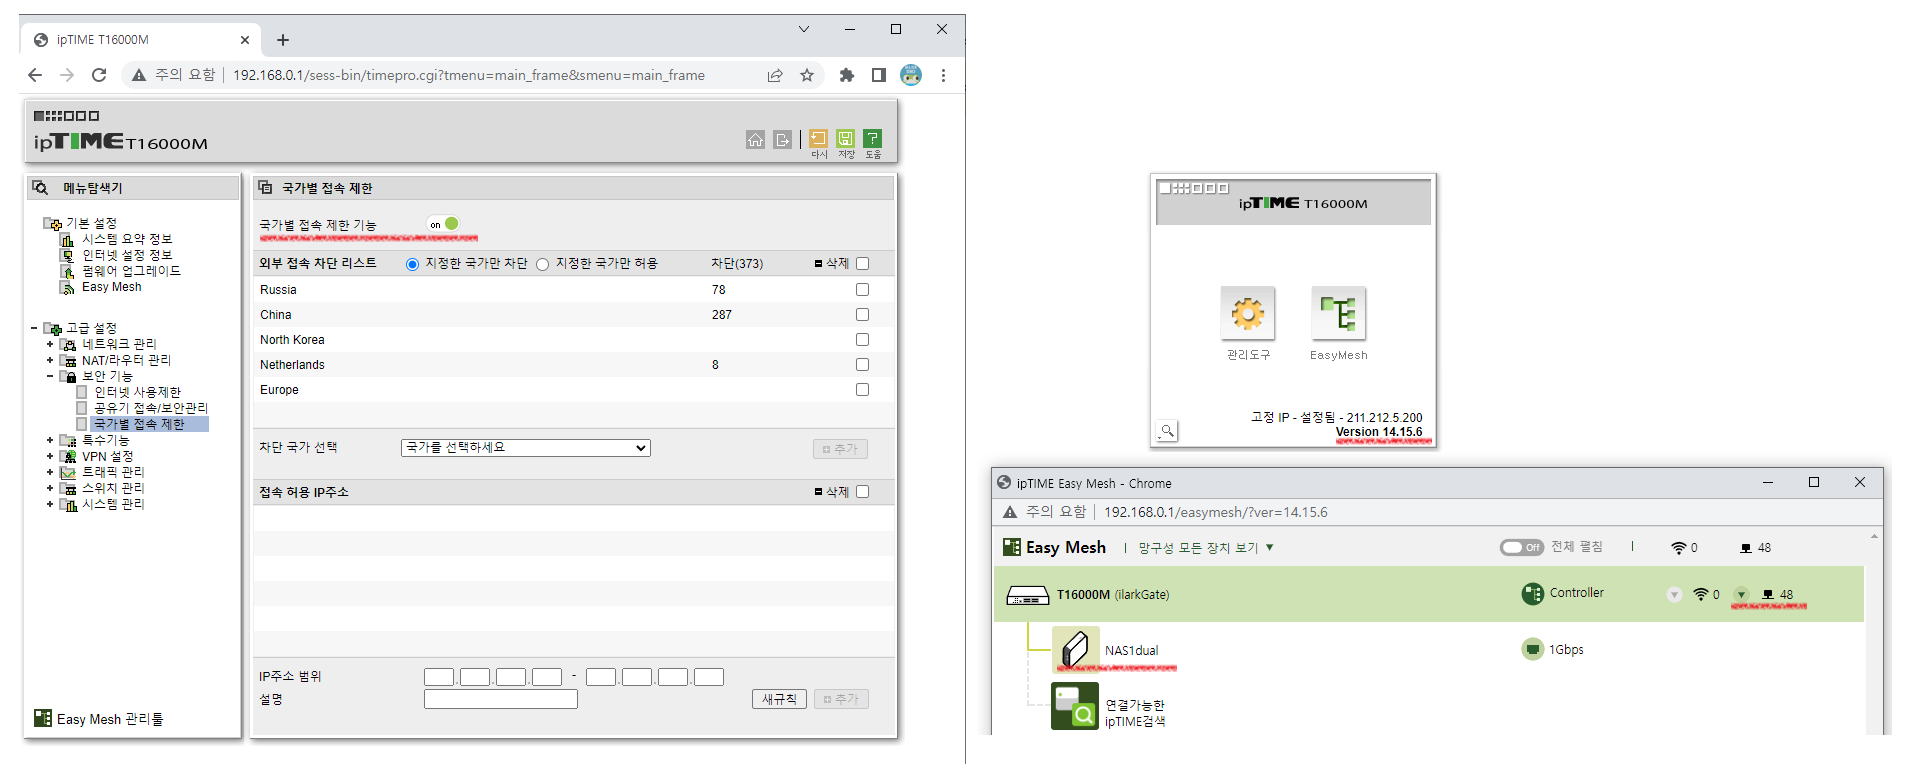Check the Europe row checkbox

point(862,390)
